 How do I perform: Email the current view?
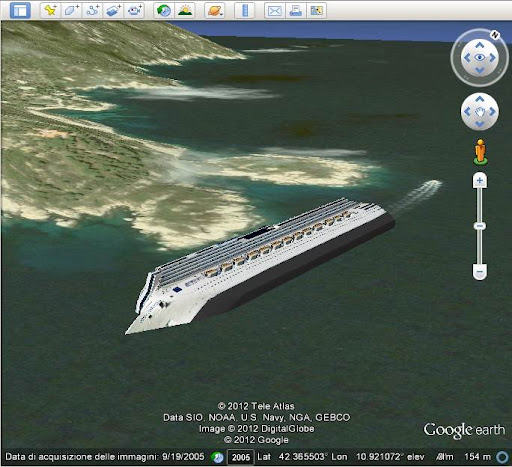(274, 10)
